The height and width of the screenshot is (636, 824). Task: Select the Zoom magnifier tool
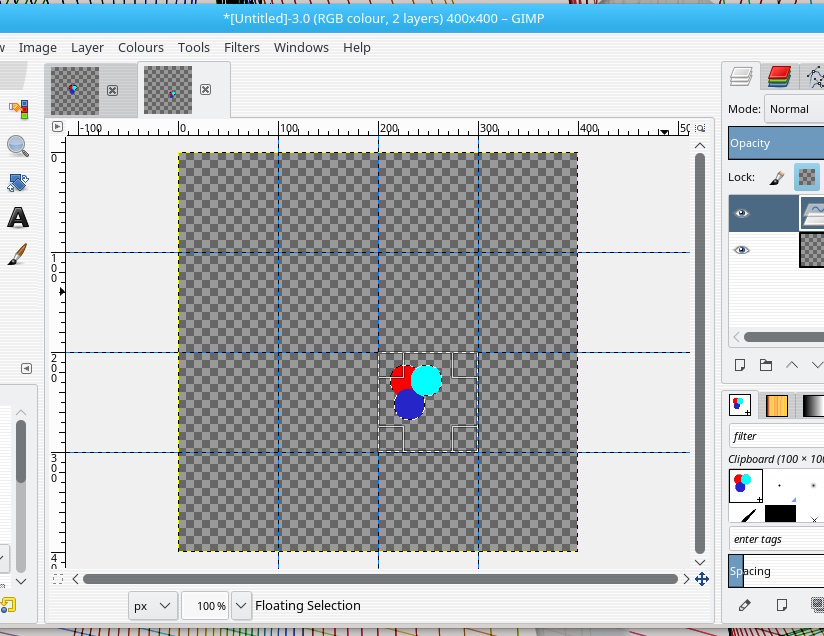click(17, 146)
